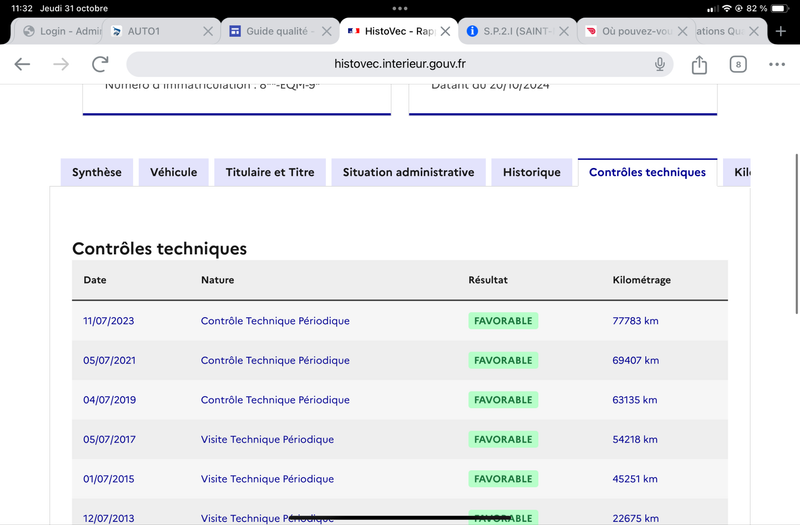Tap Contrôle Technique Périodique in 2023 row
The height and width of the screenshot is (525, 800).
(275, 321)
